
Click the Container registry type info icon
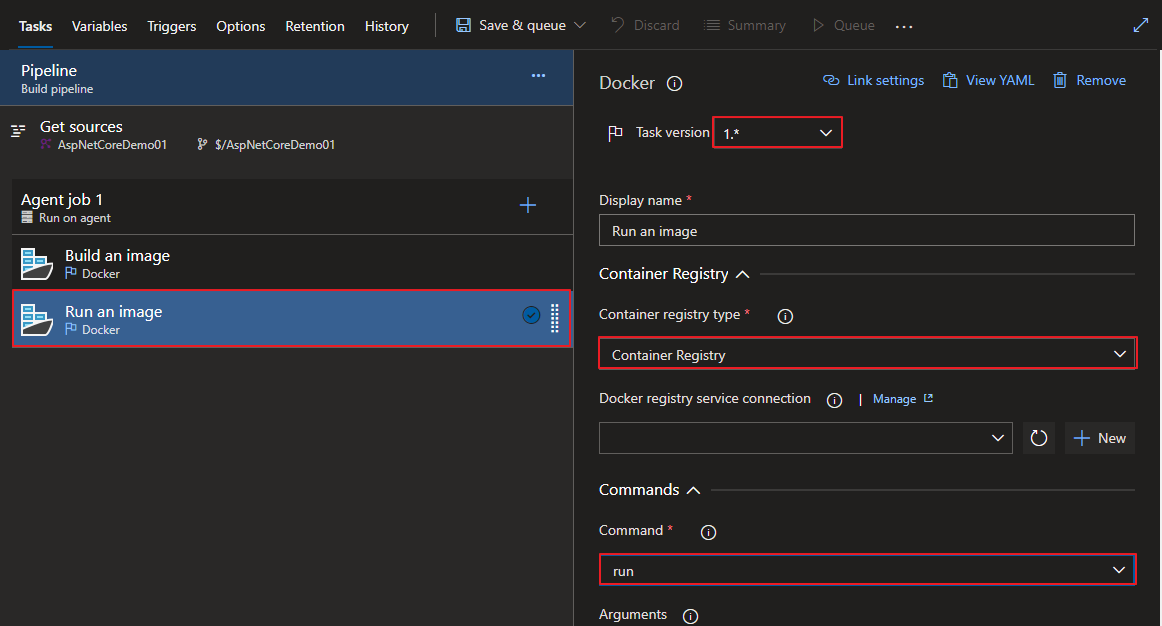pyautogui.click(x=785, y=316)
